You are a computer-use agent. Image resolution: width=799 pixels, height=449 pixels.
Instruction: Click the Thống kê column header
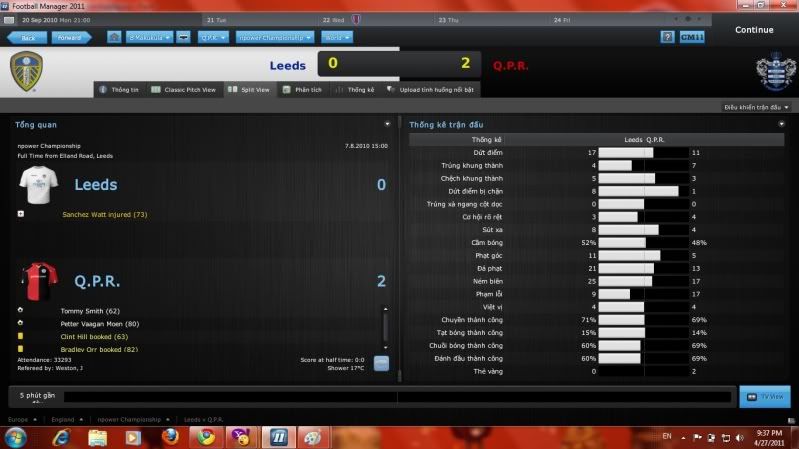click(486, 140)
